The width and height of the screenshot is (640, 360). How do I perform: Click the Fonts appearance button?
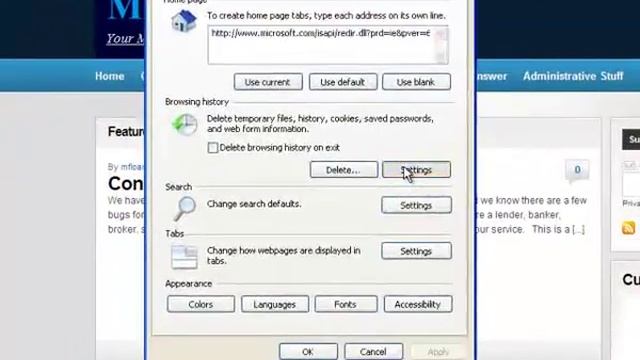pos(346,304)
